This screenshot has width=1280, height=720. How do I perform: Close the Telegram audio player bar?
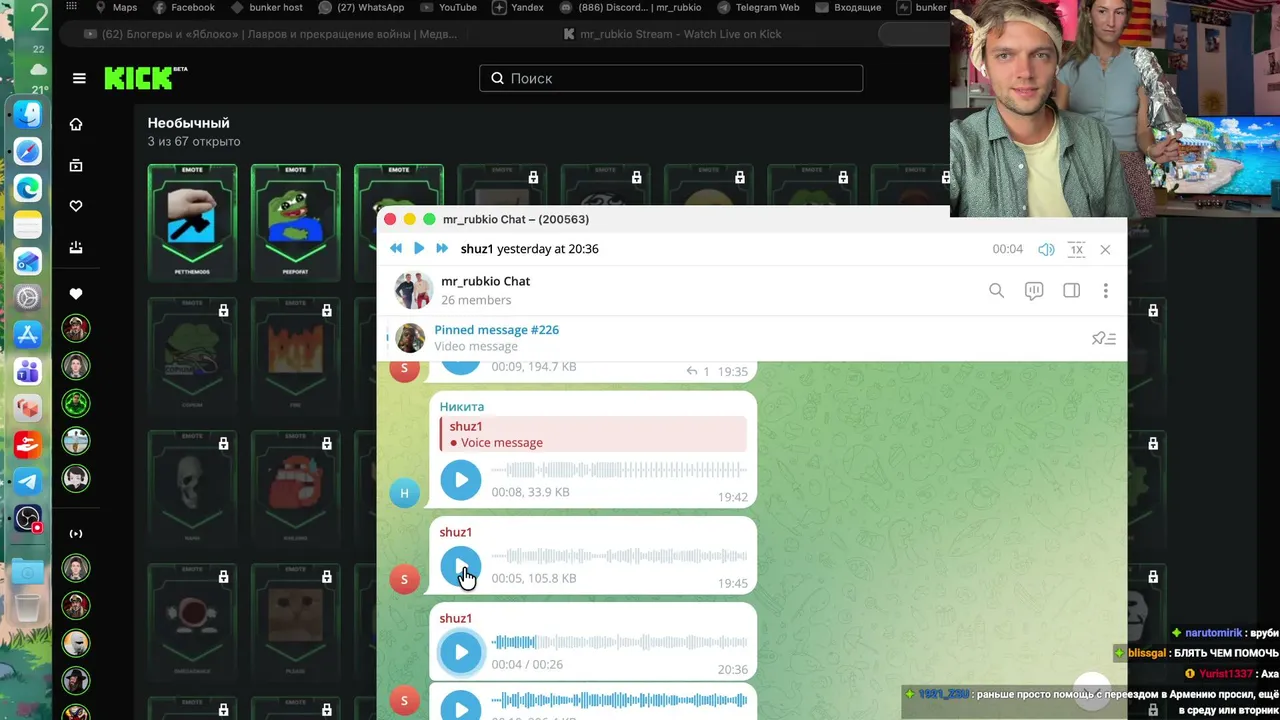click(1105, 250)
